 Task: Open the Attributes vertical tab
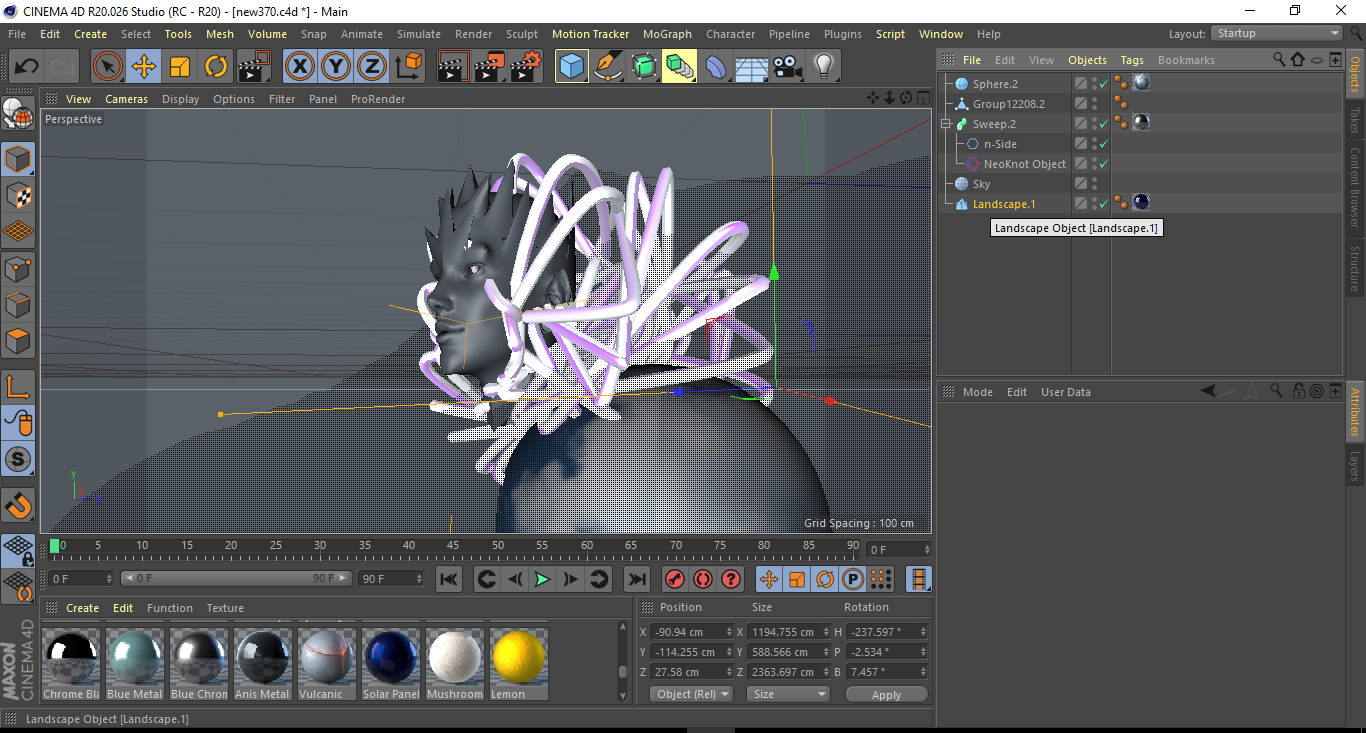[1356, 413]
